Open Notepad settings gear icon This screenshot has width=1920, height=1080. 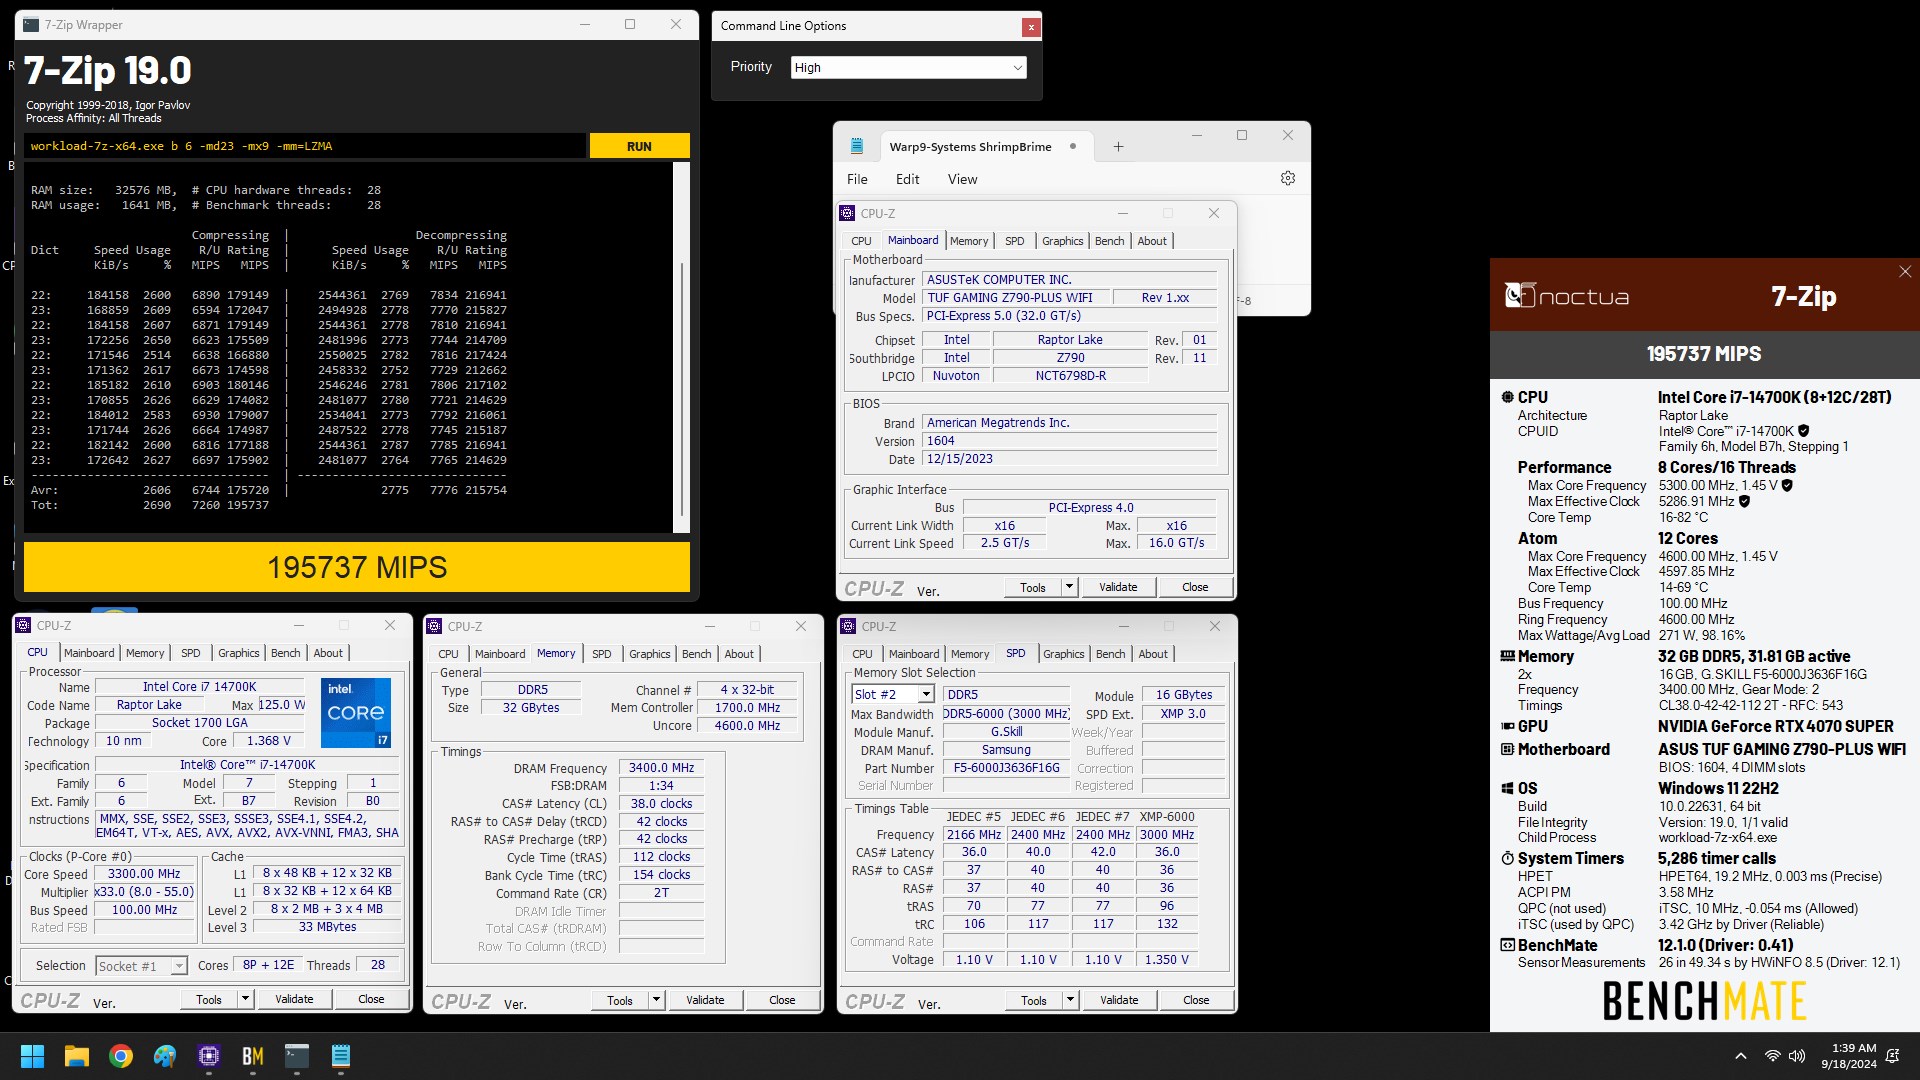coord(1288,178)
